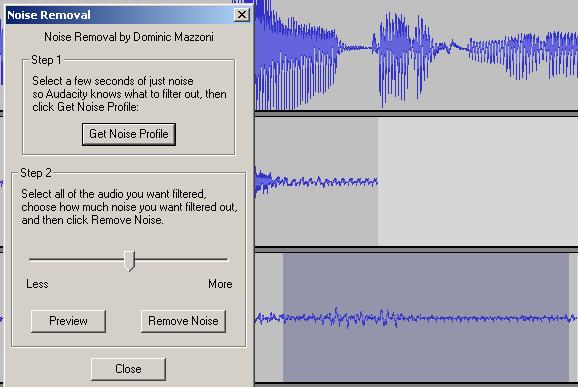Click the middle track's short waveform clip
Viewport: 578px width, 387px height.
pos(316,181)
